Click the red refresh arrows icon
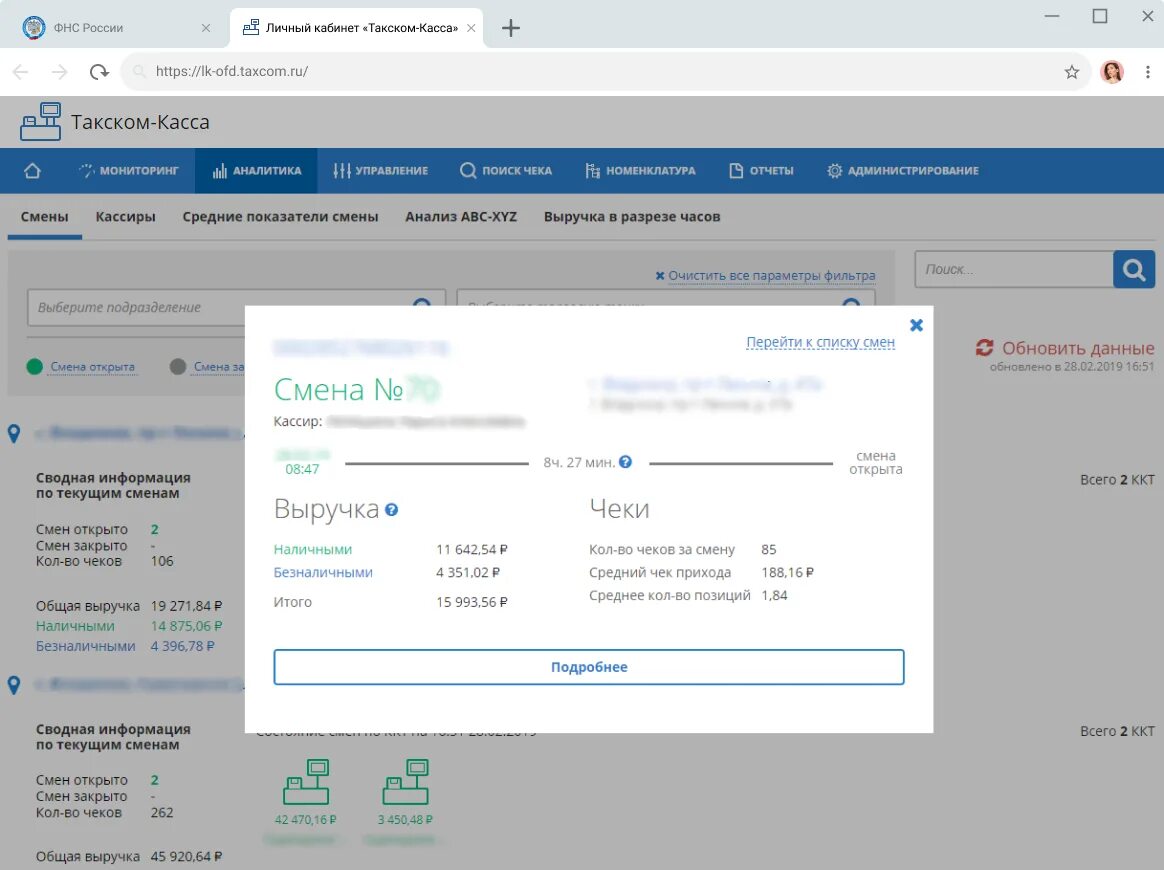Screen dimensions: 1164x870 tap(985, 347)
